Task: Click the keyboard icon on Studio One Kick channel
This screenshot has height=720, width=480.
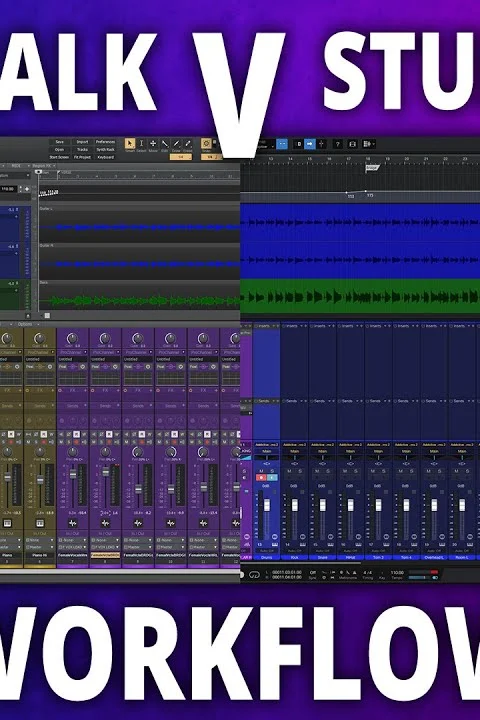Action: click(302, 544)
